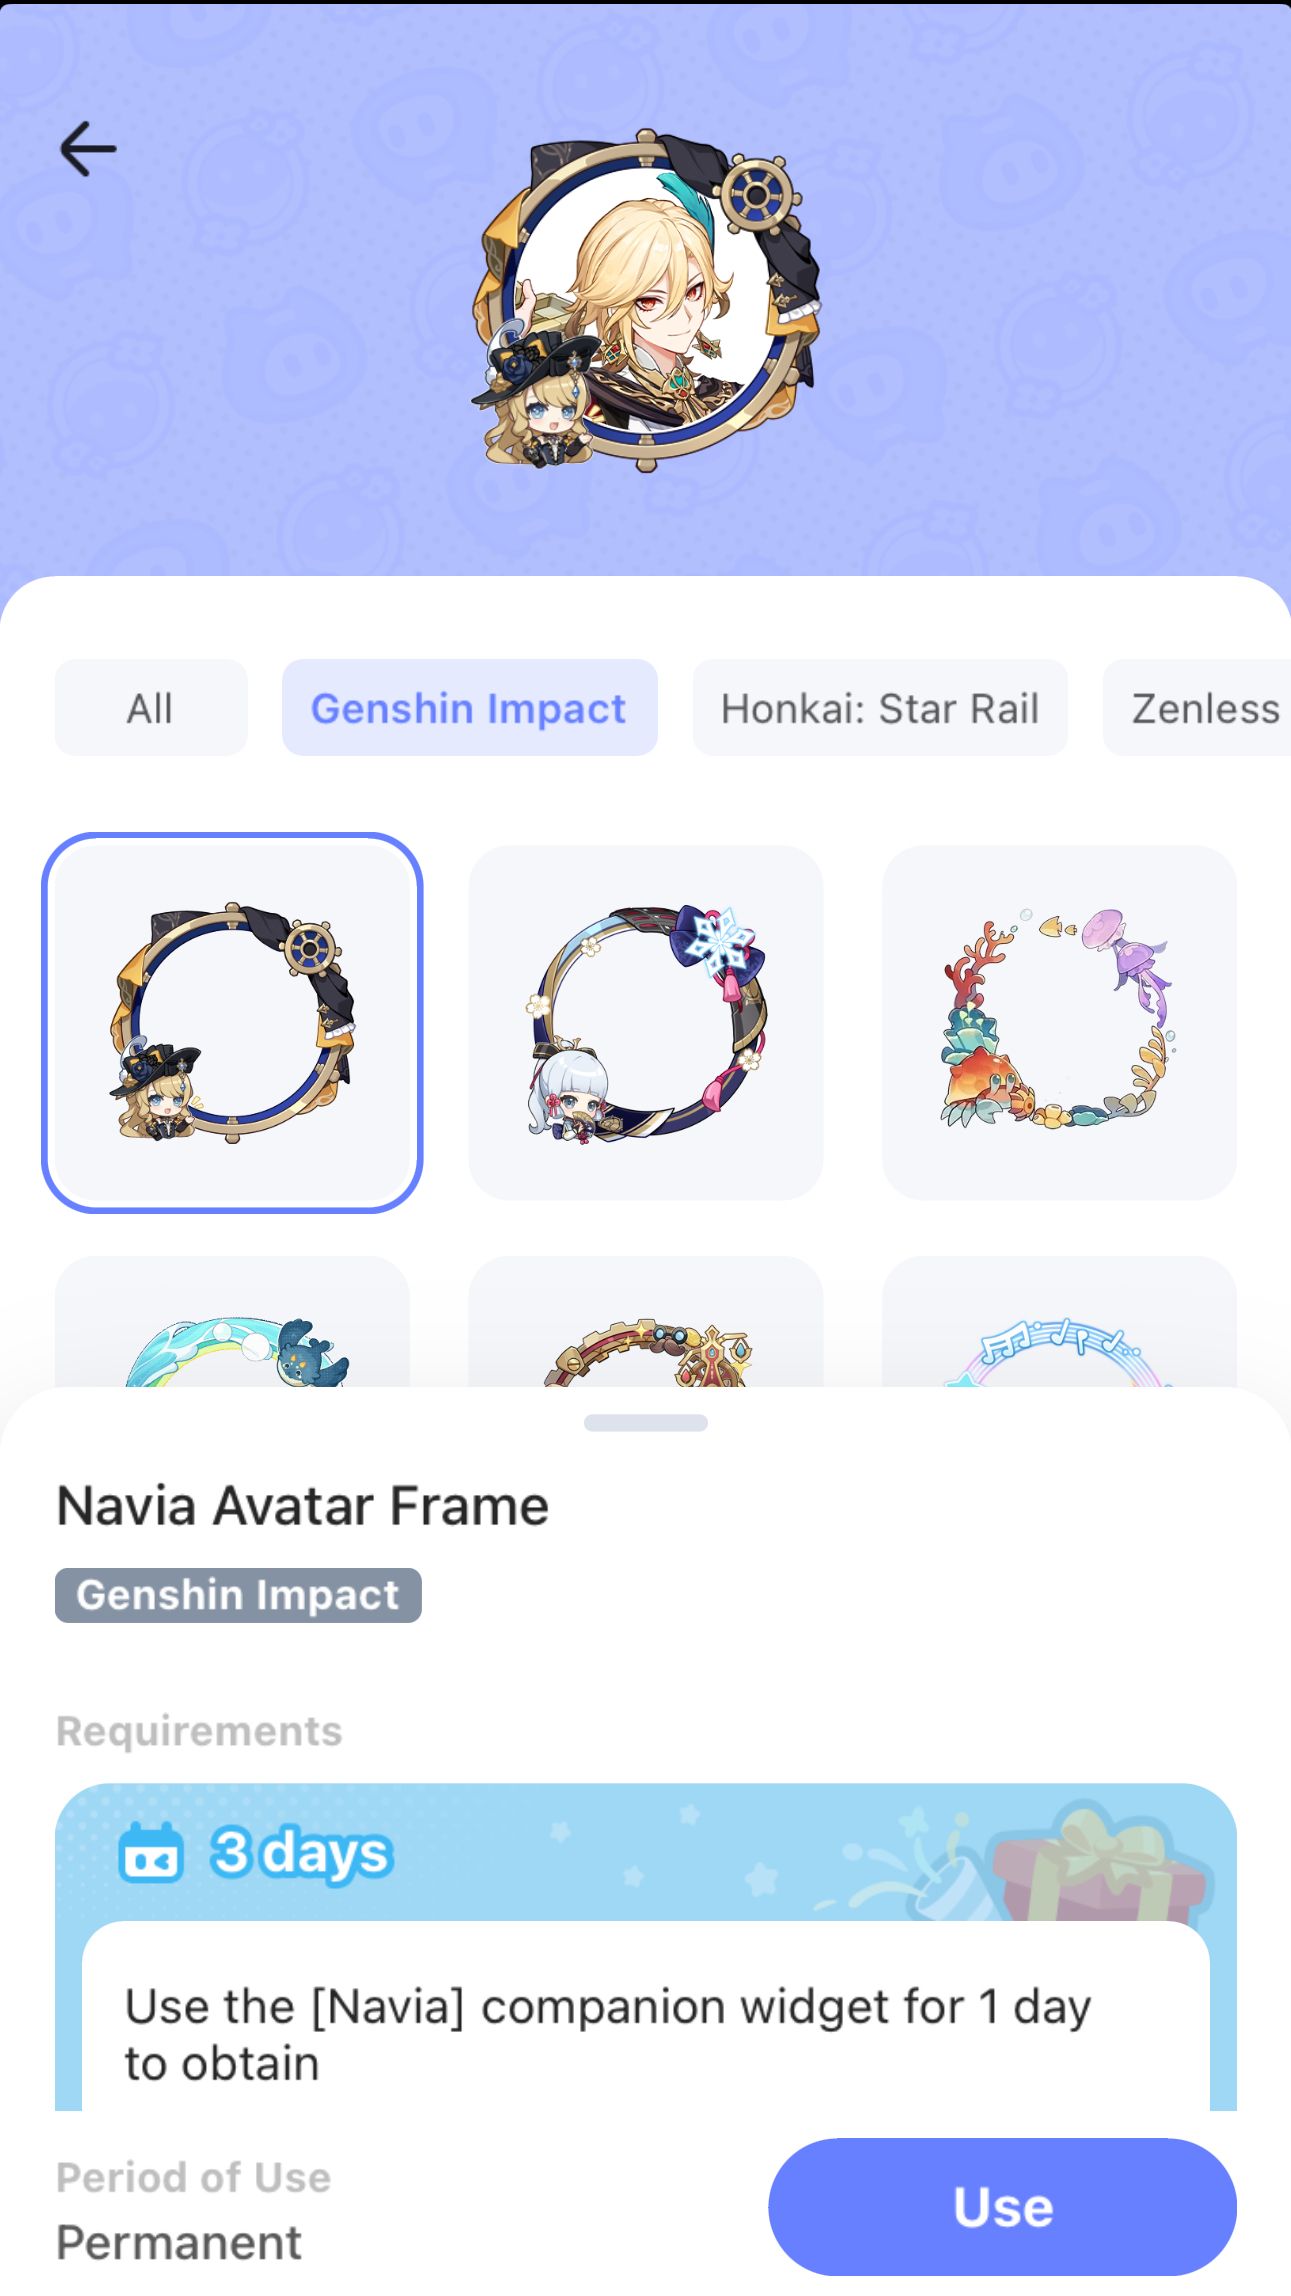Tap the calendar icon beside 3 days
The image size is (1291, 2296).
pos(151,1853)
